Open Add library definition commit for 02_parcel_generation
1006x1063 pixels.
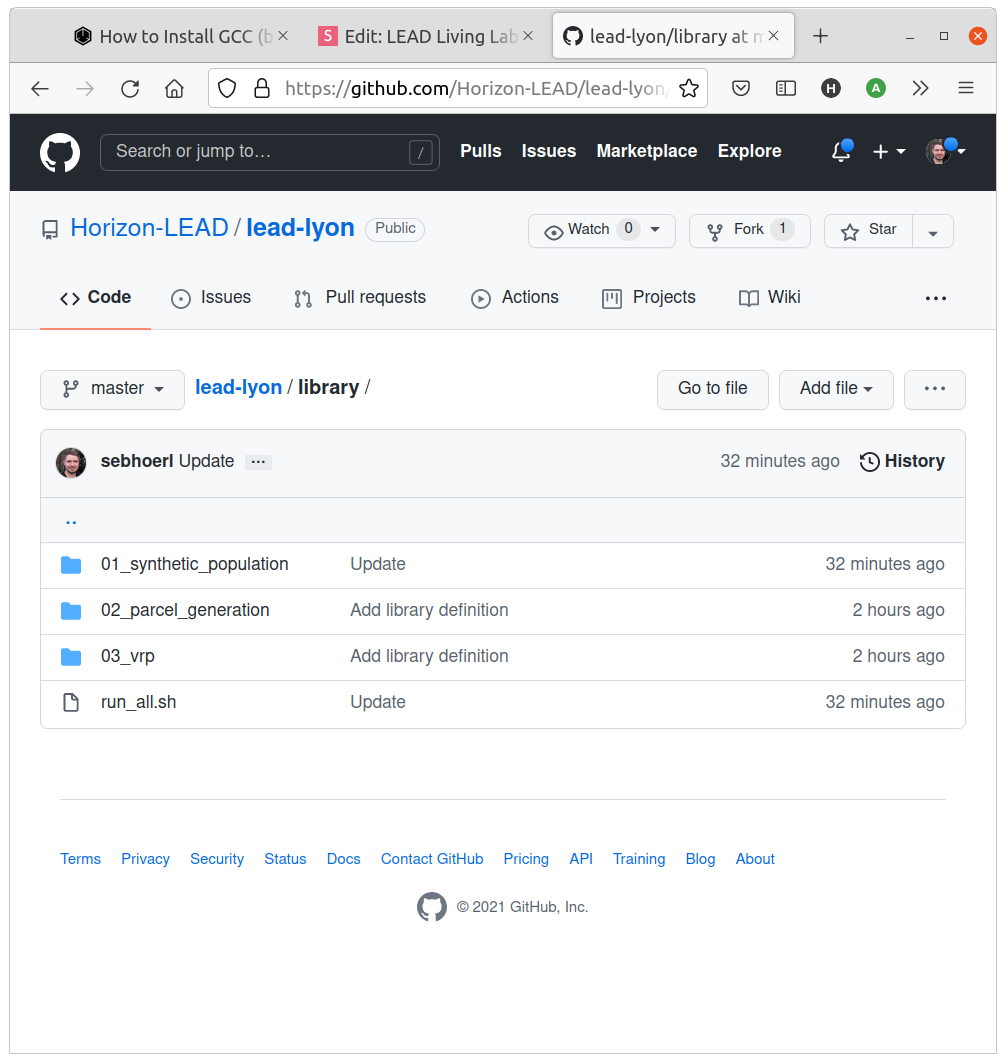pyautogui.click(x=429, y=610)
